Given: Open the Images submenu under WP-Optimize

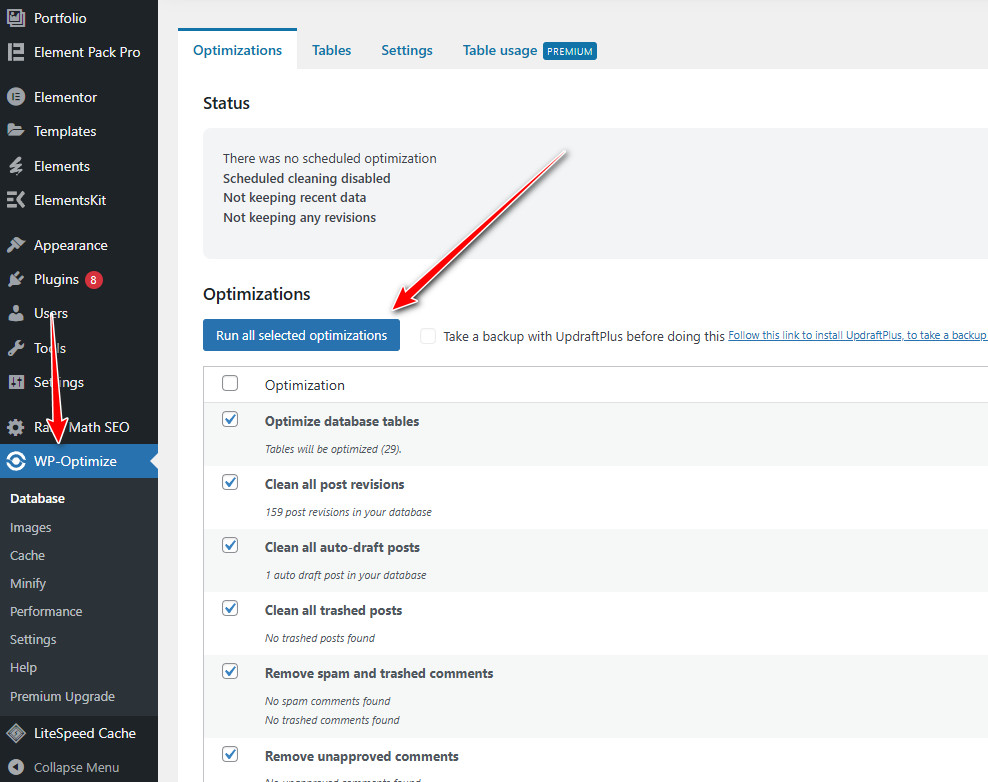Looking at the screenshot, I should coord(30,527).
